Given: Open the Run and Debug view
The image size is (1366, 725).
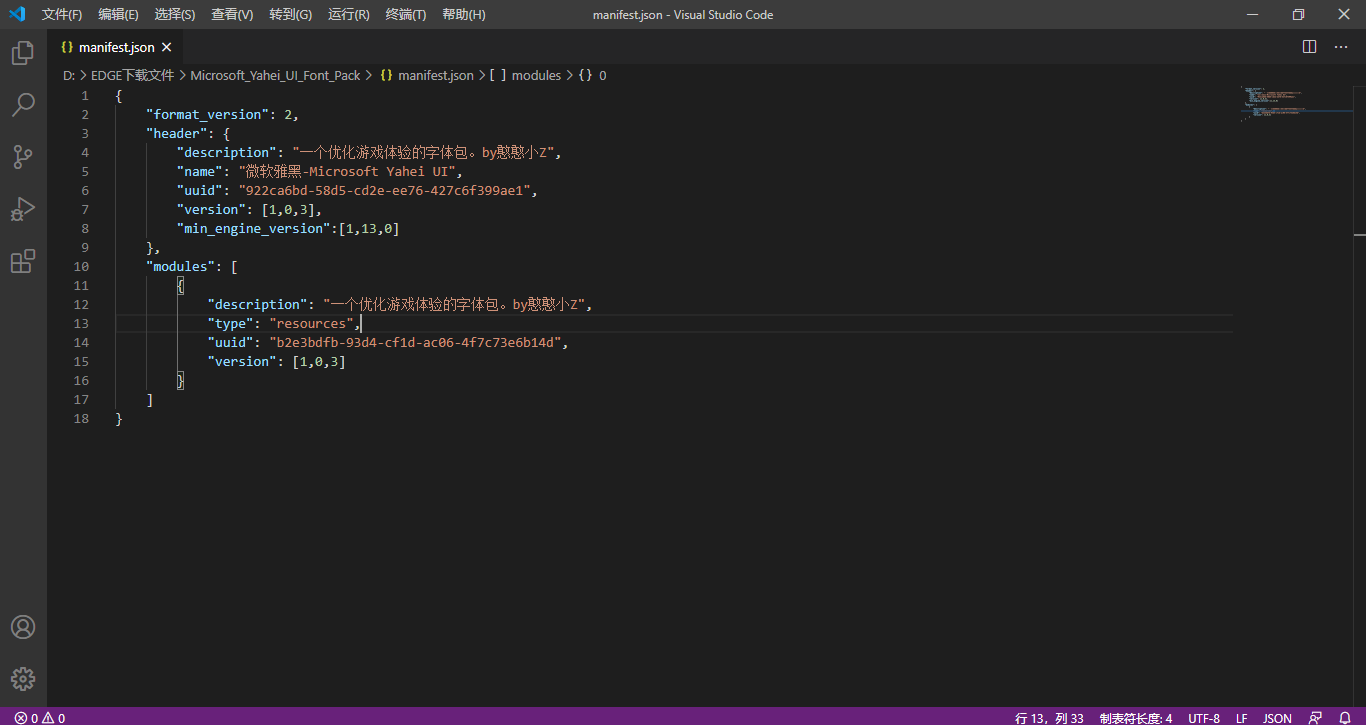Looking at the screenshot, I should click(x=23, y=209).
